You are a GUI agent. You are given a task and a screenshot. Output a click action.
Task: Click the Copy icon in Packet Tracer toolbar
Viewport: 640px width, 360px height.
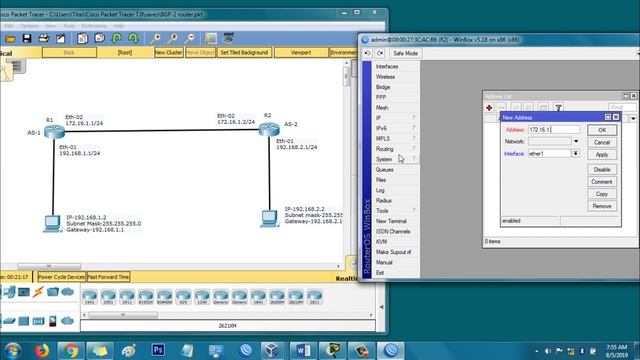tap(82, 39)
